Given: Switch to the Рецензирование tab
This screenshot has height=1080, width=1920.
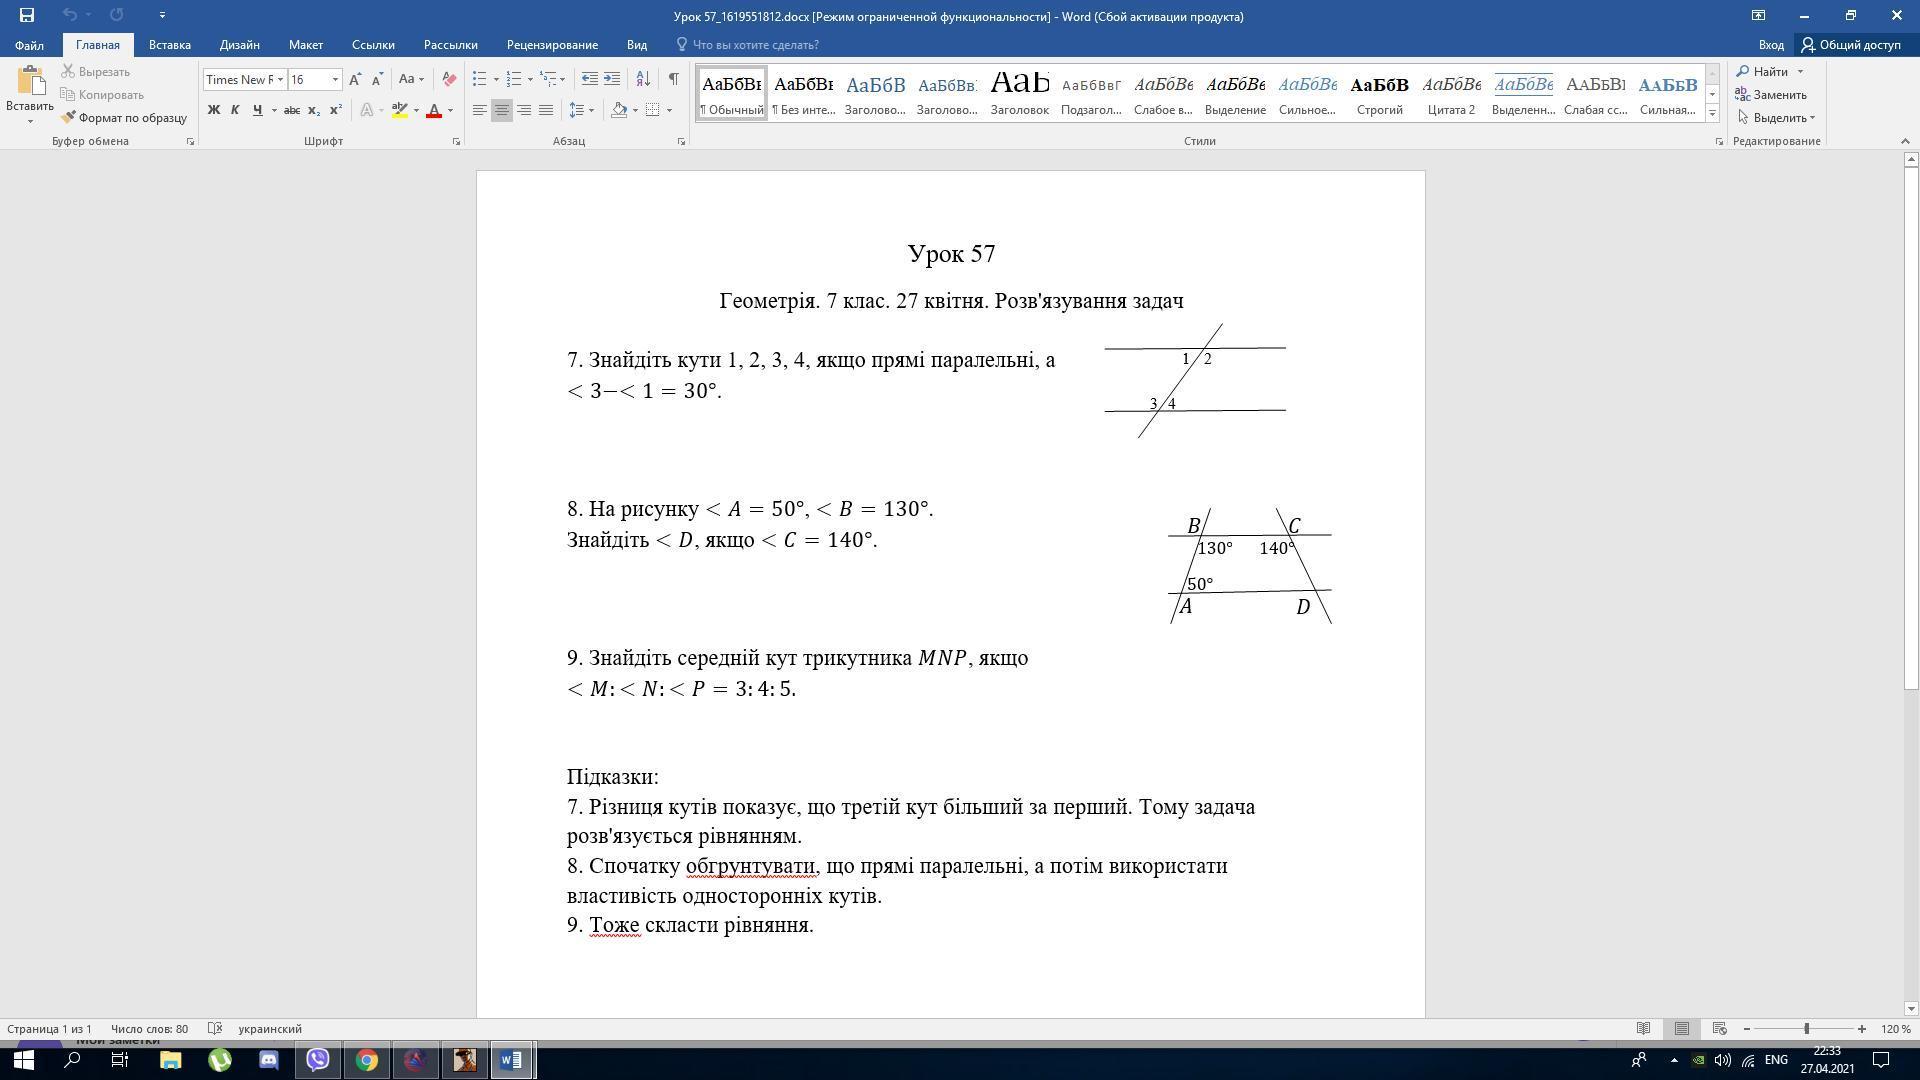Looking at the screenshot, I should coord(551,45).
